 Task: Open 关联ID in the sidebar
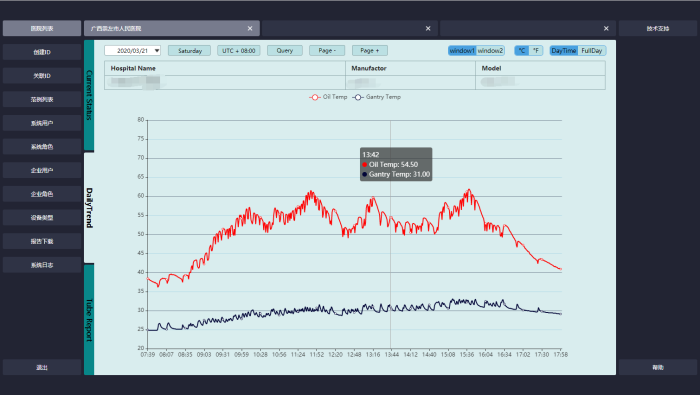pos(42,76)
